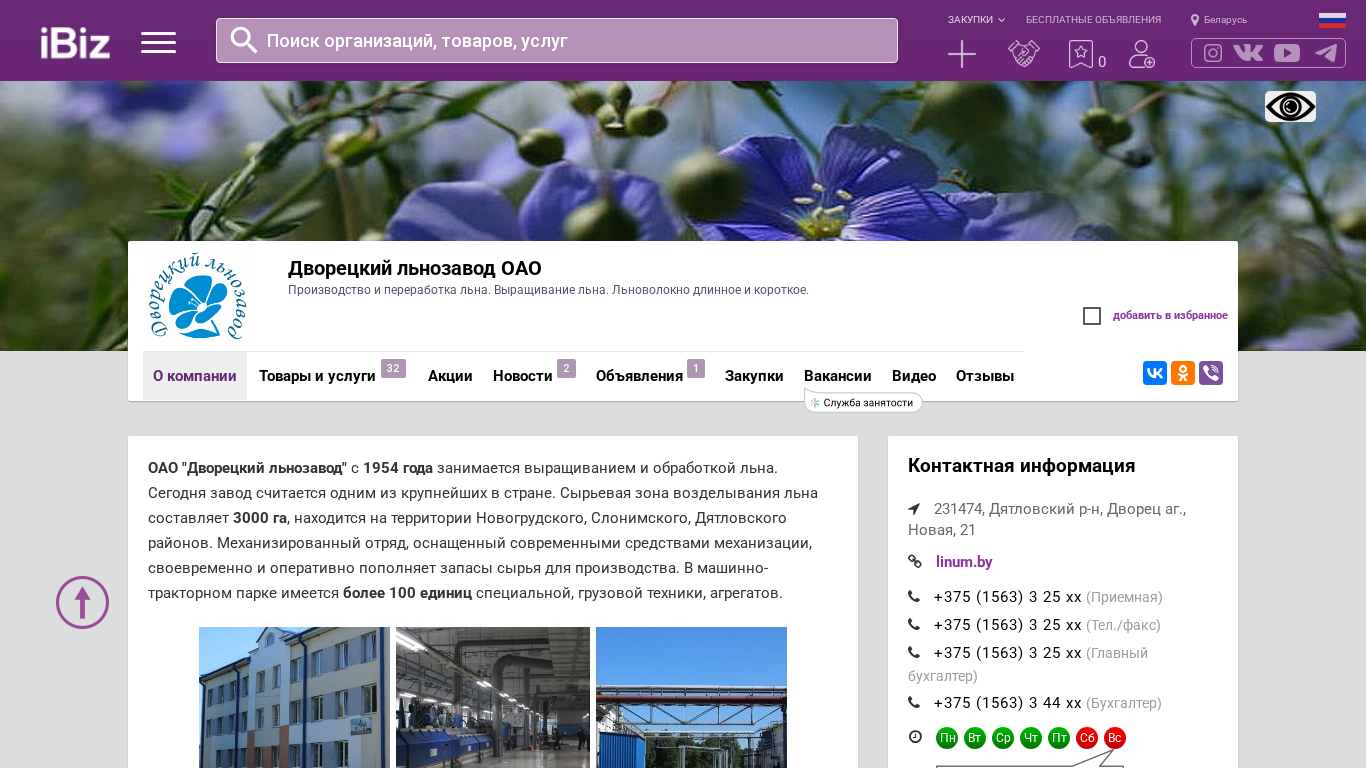
Task: Open the YouTube channel icon
Action: point(1287,53)
